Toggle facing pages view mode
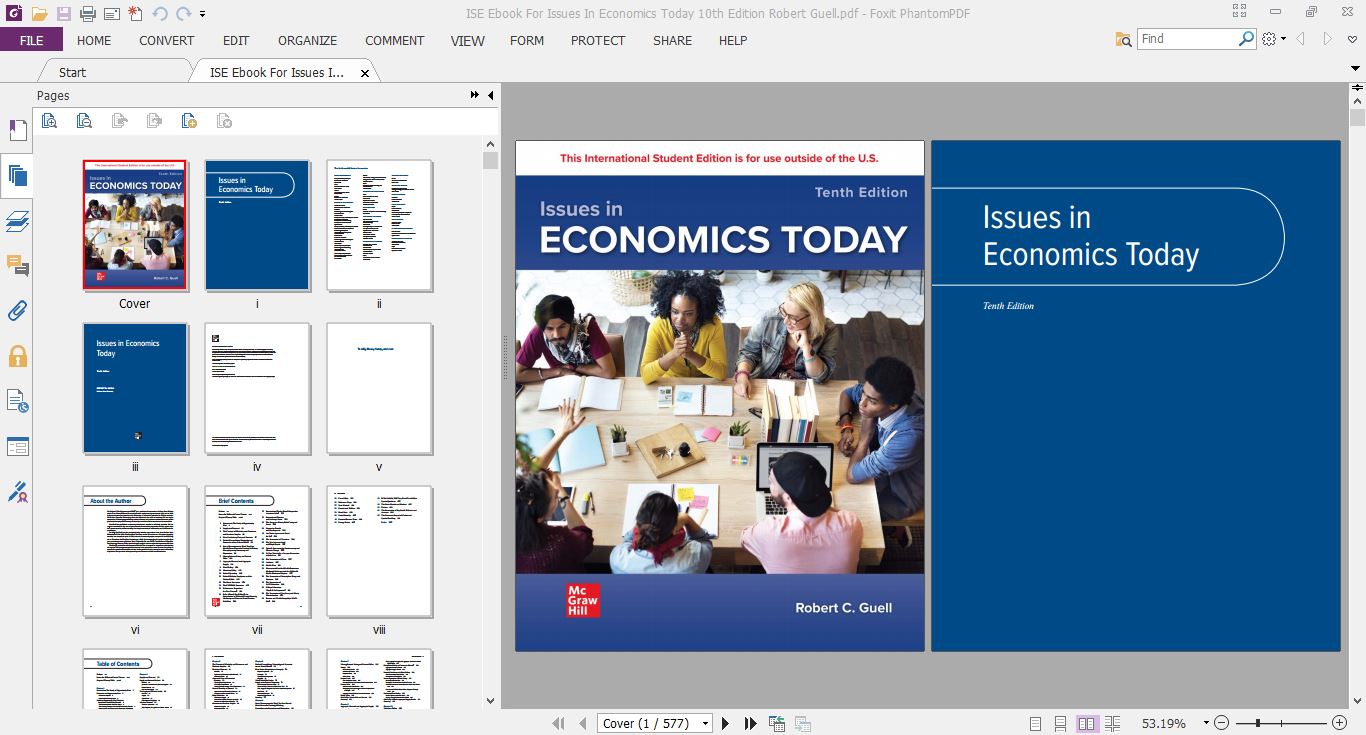Image resolution: width=1366 pixels, height=735 pixels. (1087, 723)
